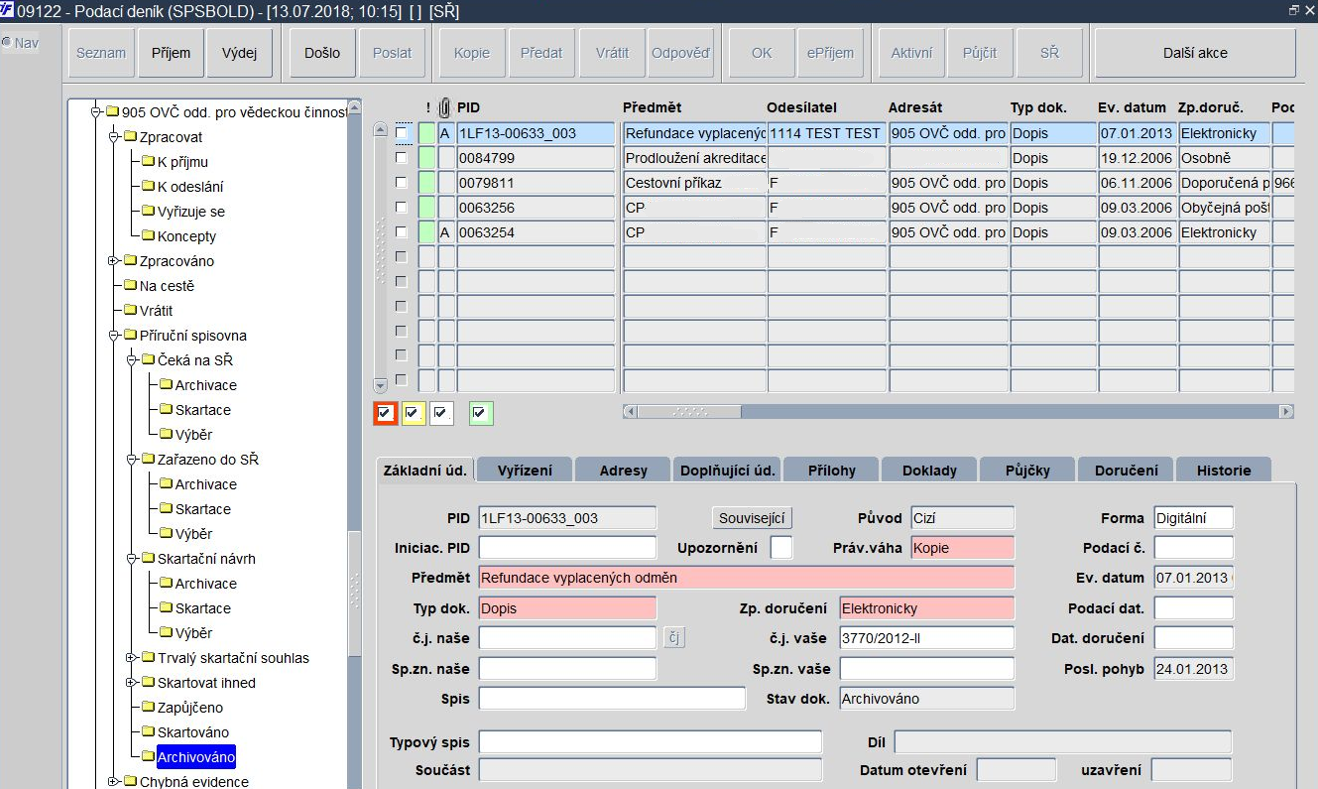
Task: Click the Koncepty folder icon
Action: [148, 236]
